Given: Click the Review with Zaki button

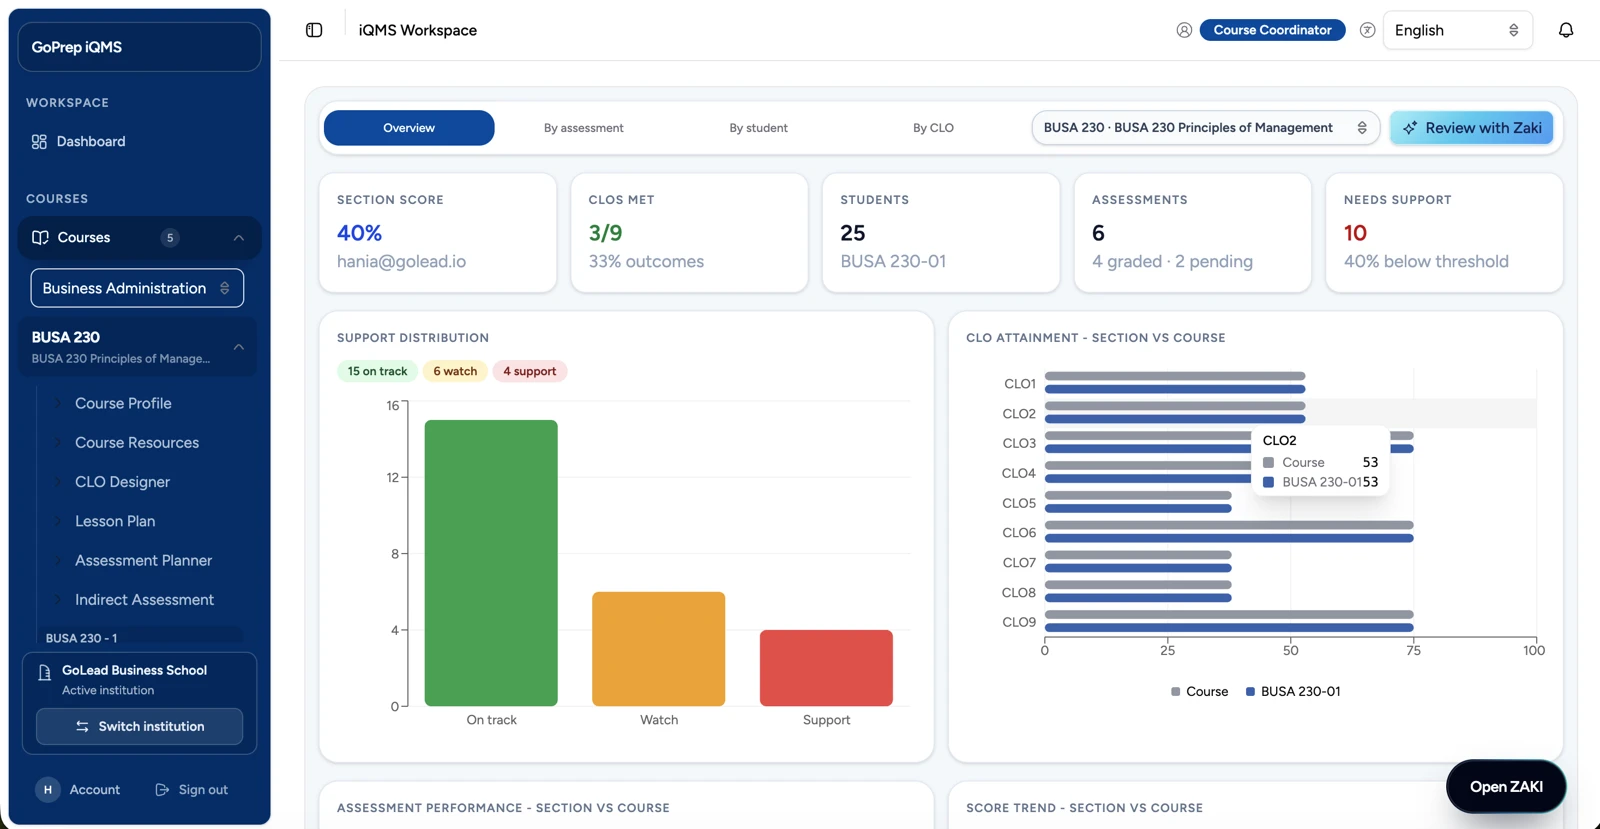Looking at the screenshot, I should (x=1471, y=128).
